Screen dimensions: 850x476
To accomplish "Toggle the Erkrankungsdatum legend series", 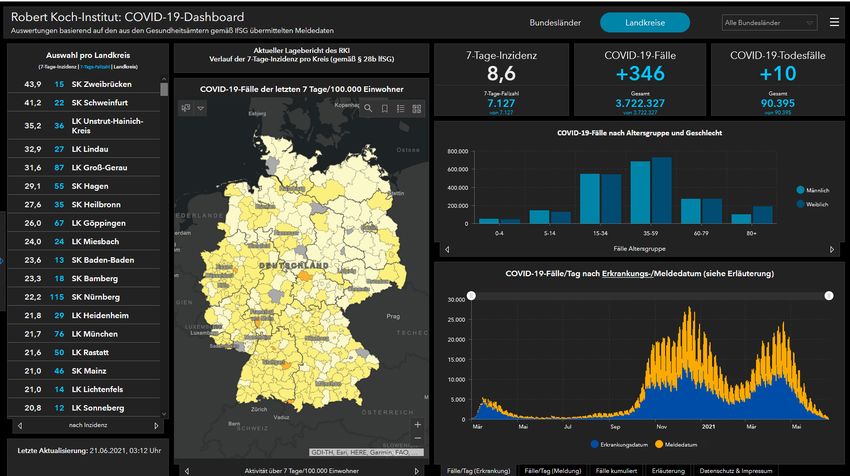I will [623, 444].
